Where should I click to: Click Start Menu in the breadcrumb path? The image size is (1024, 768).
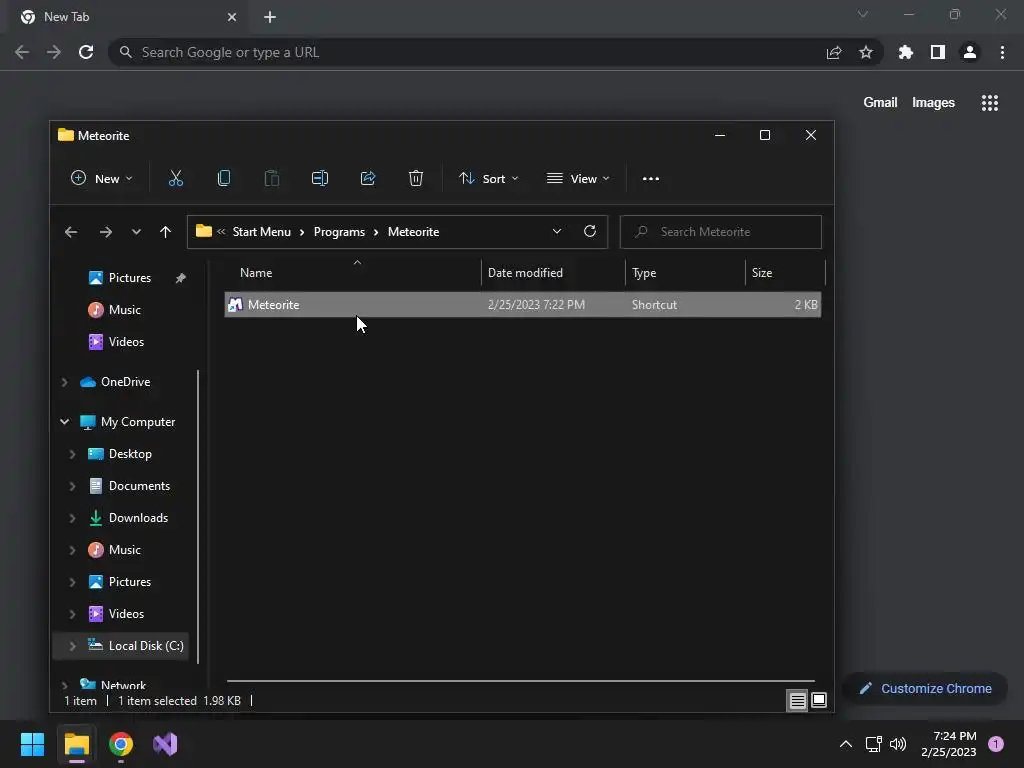click(x=262, y=232)
